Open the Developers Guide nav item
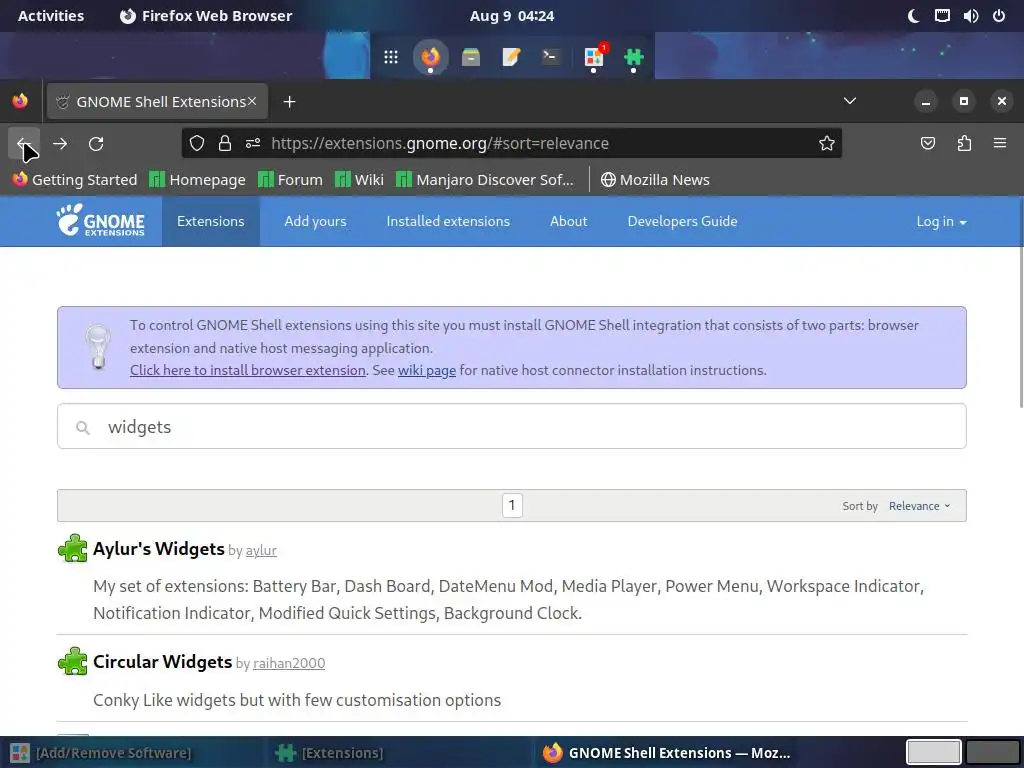This screenshot has width=1024, height=768. pos(682,221)
